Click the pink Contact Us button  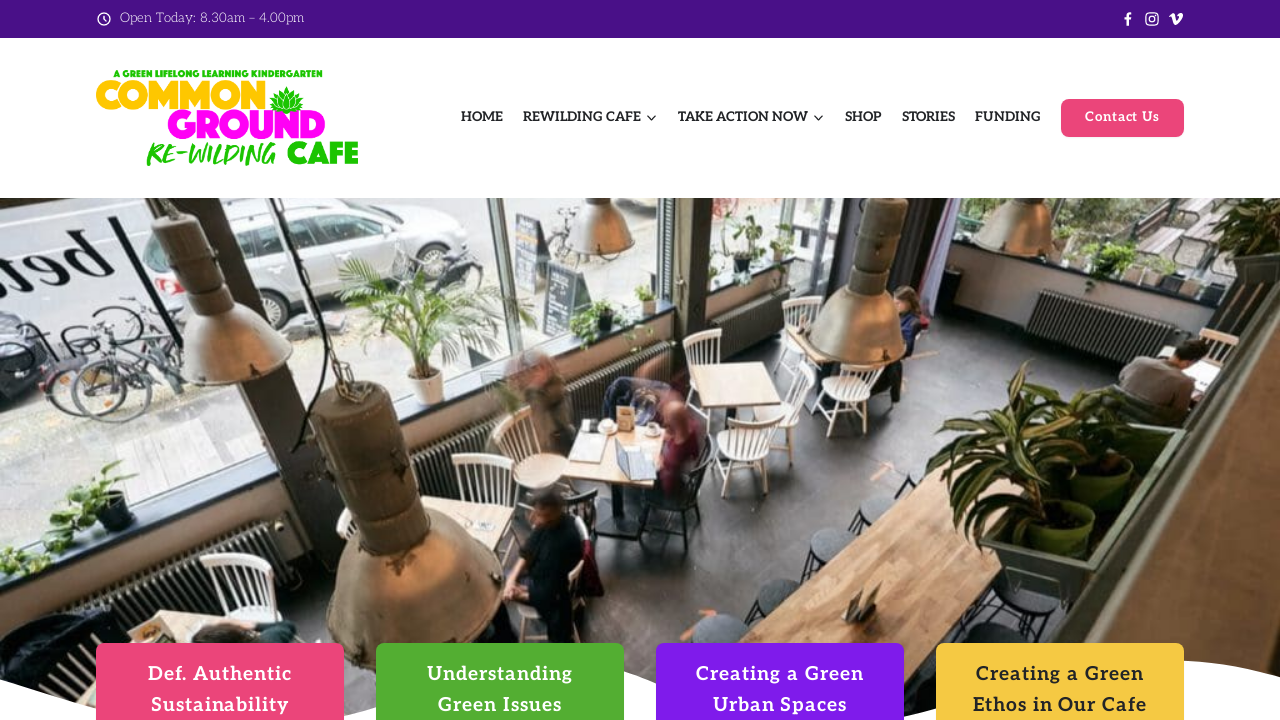1122,118
